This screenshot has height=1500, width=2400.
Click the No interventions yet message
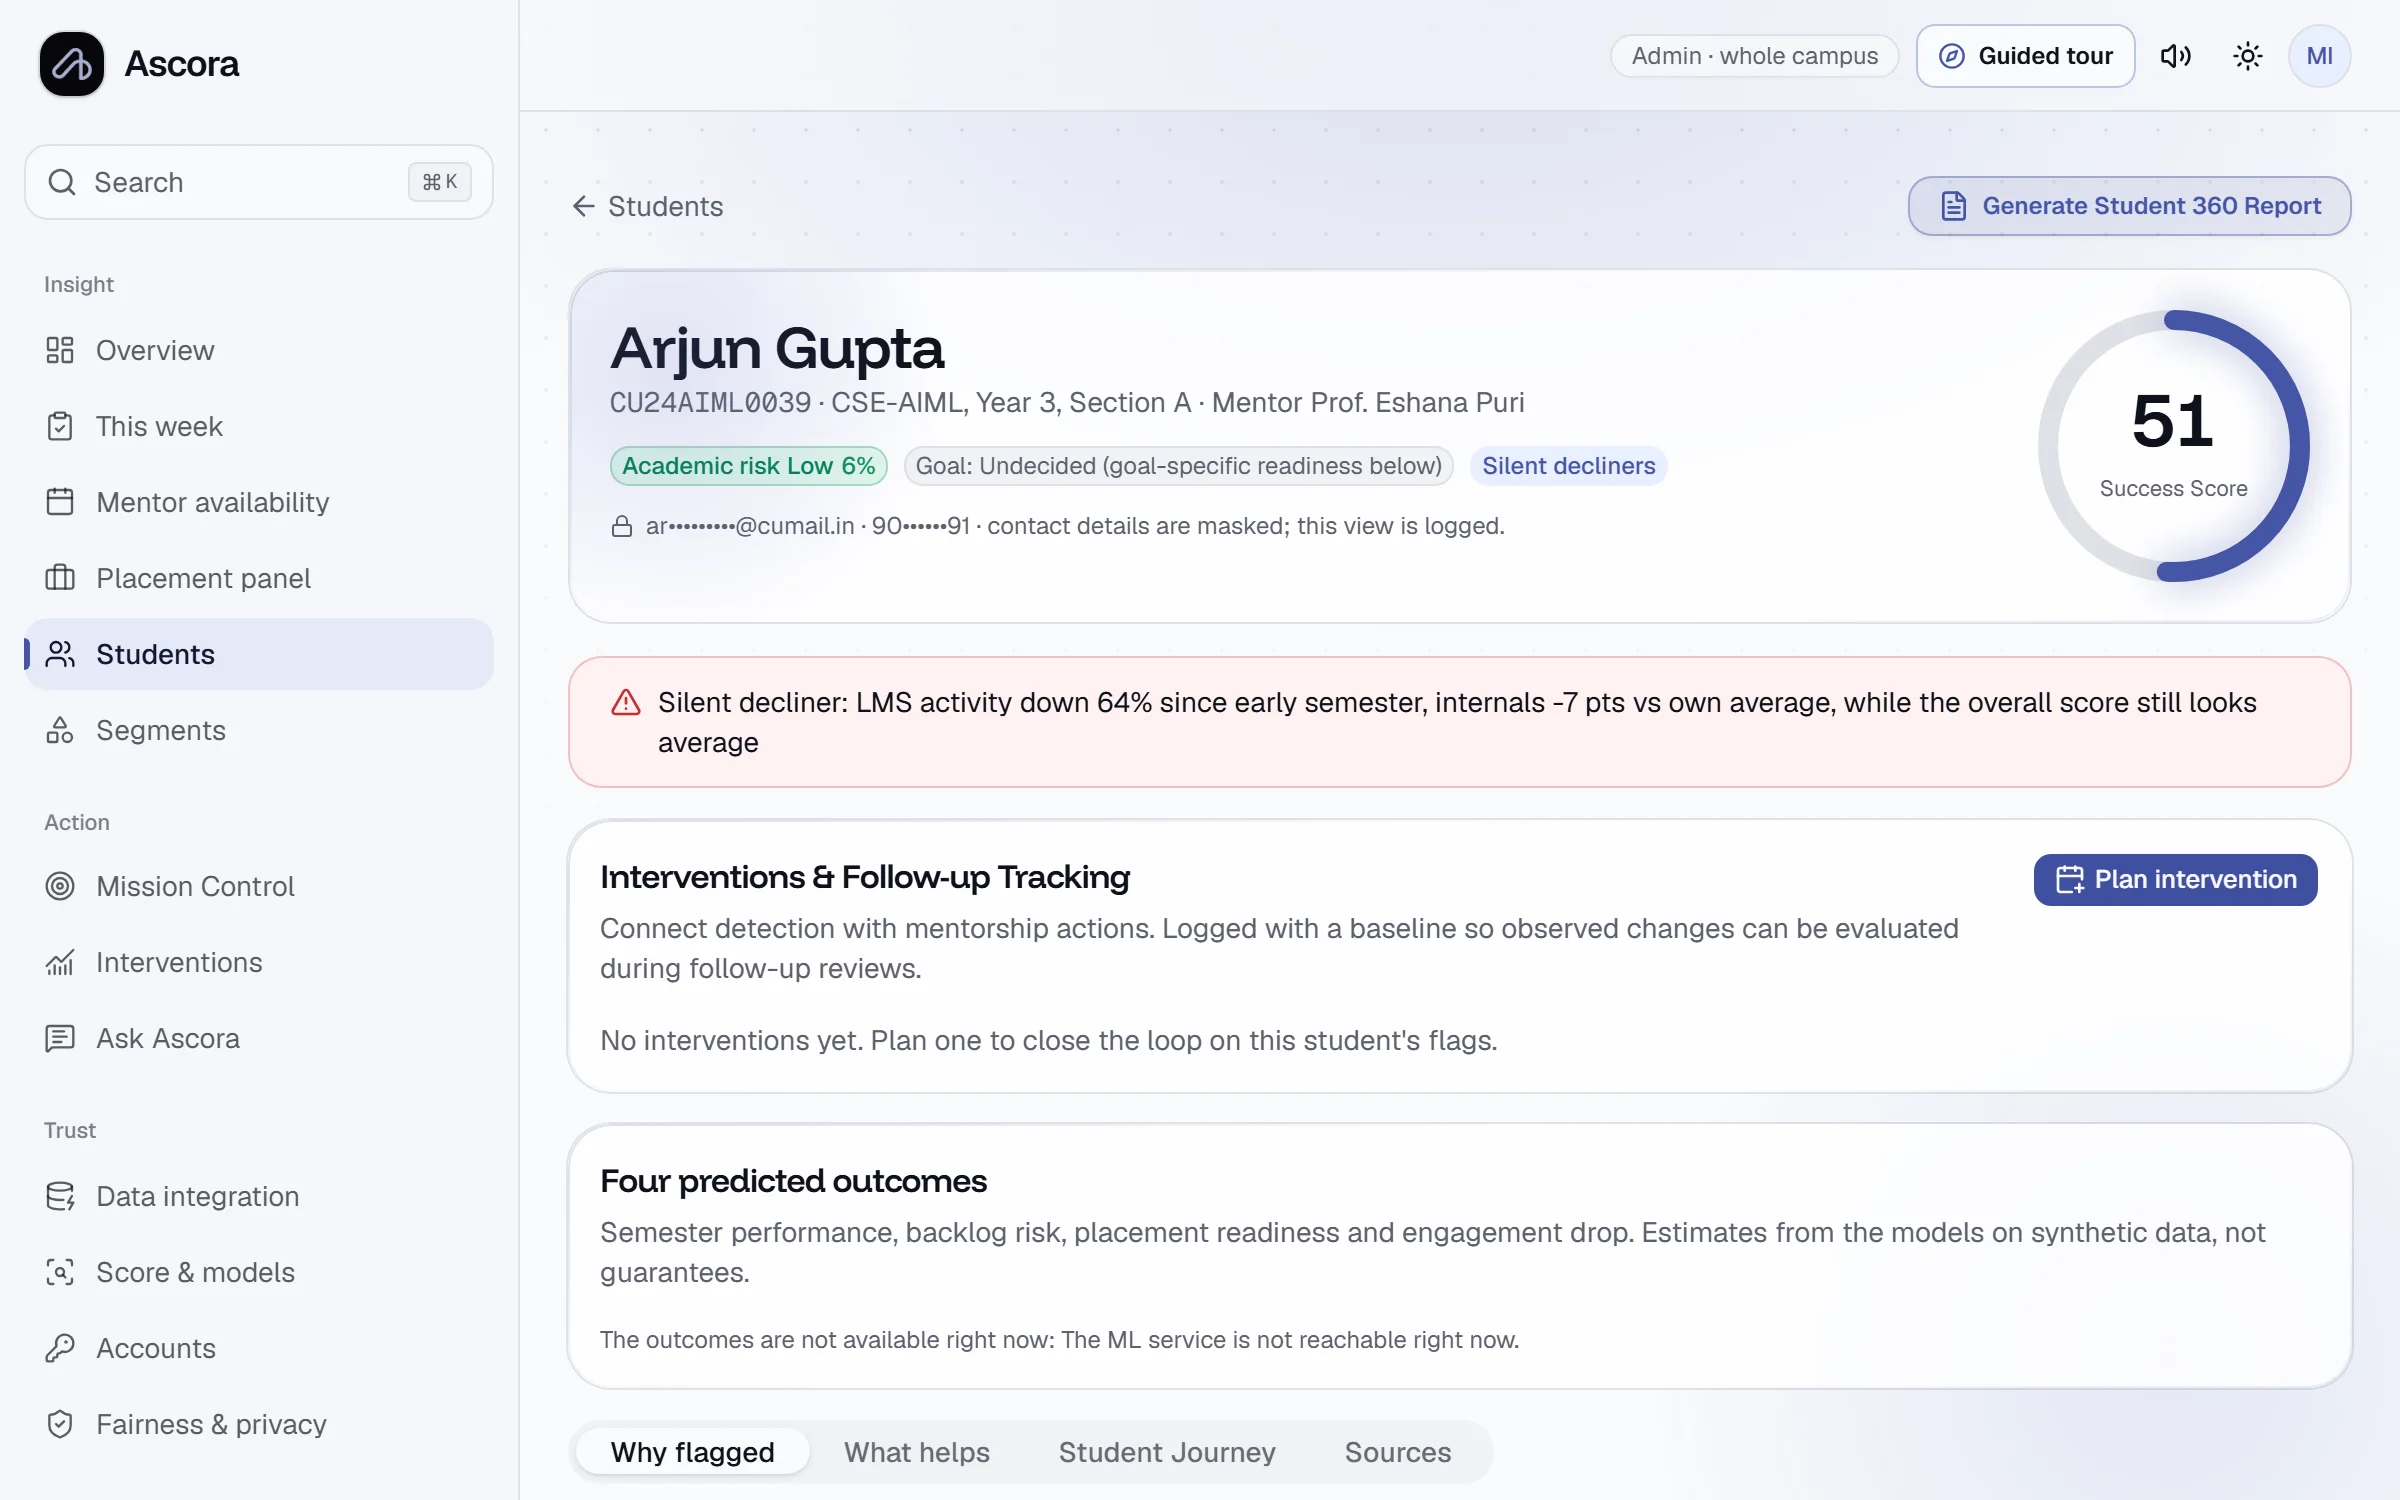pos(1048,1040)
